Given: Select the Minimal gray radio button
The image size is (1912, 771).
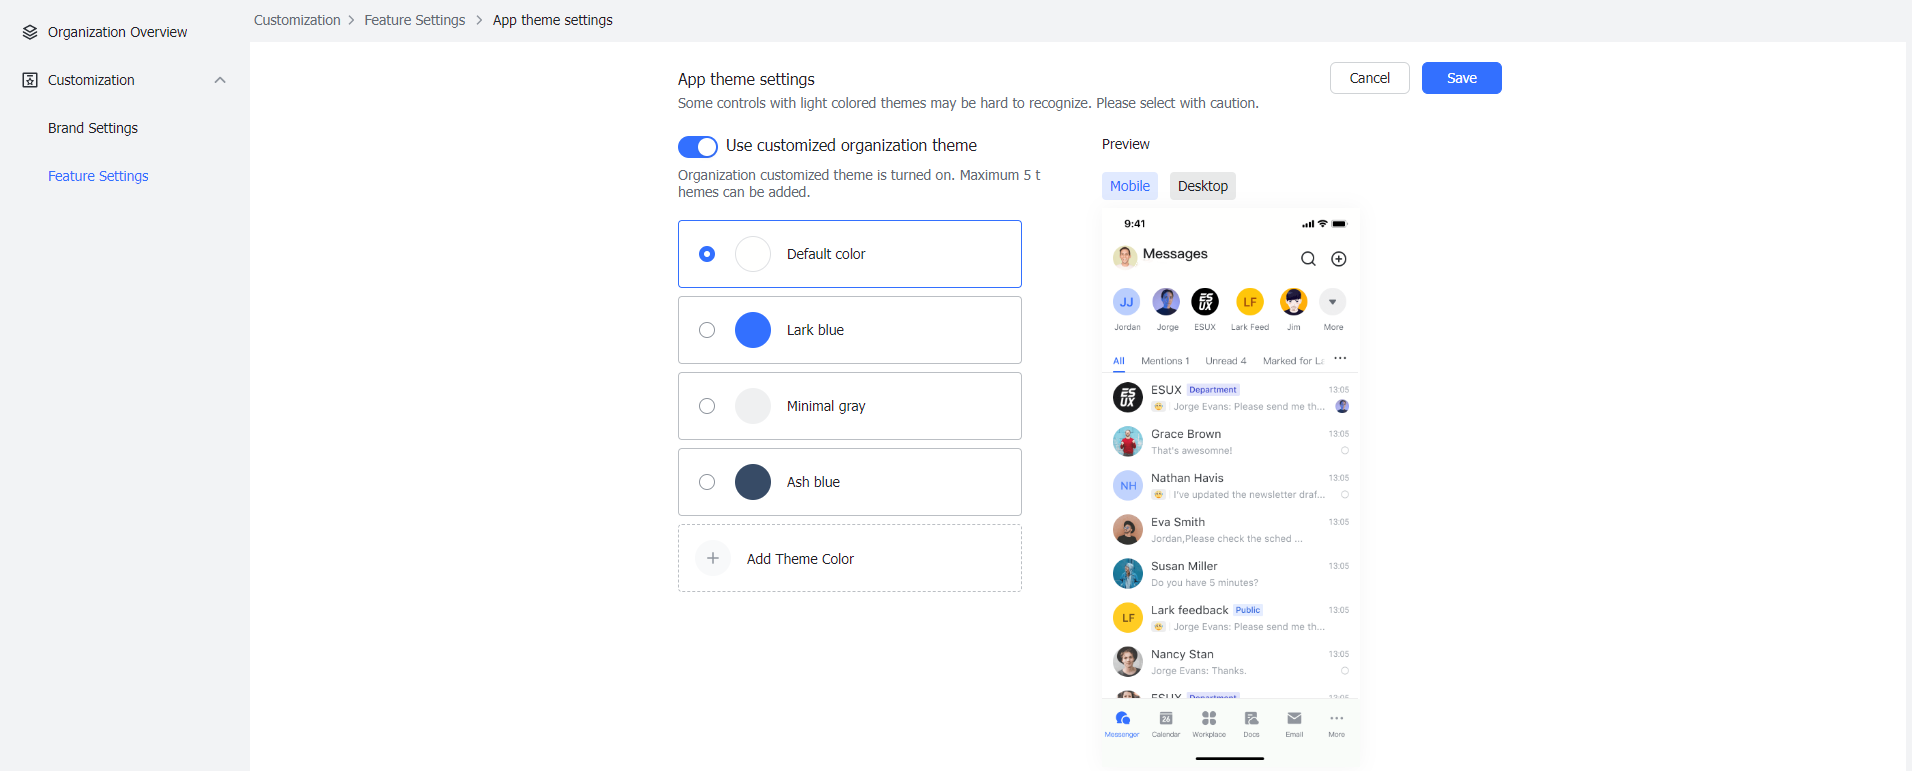Looking at the screenshot, I should 707,406.
